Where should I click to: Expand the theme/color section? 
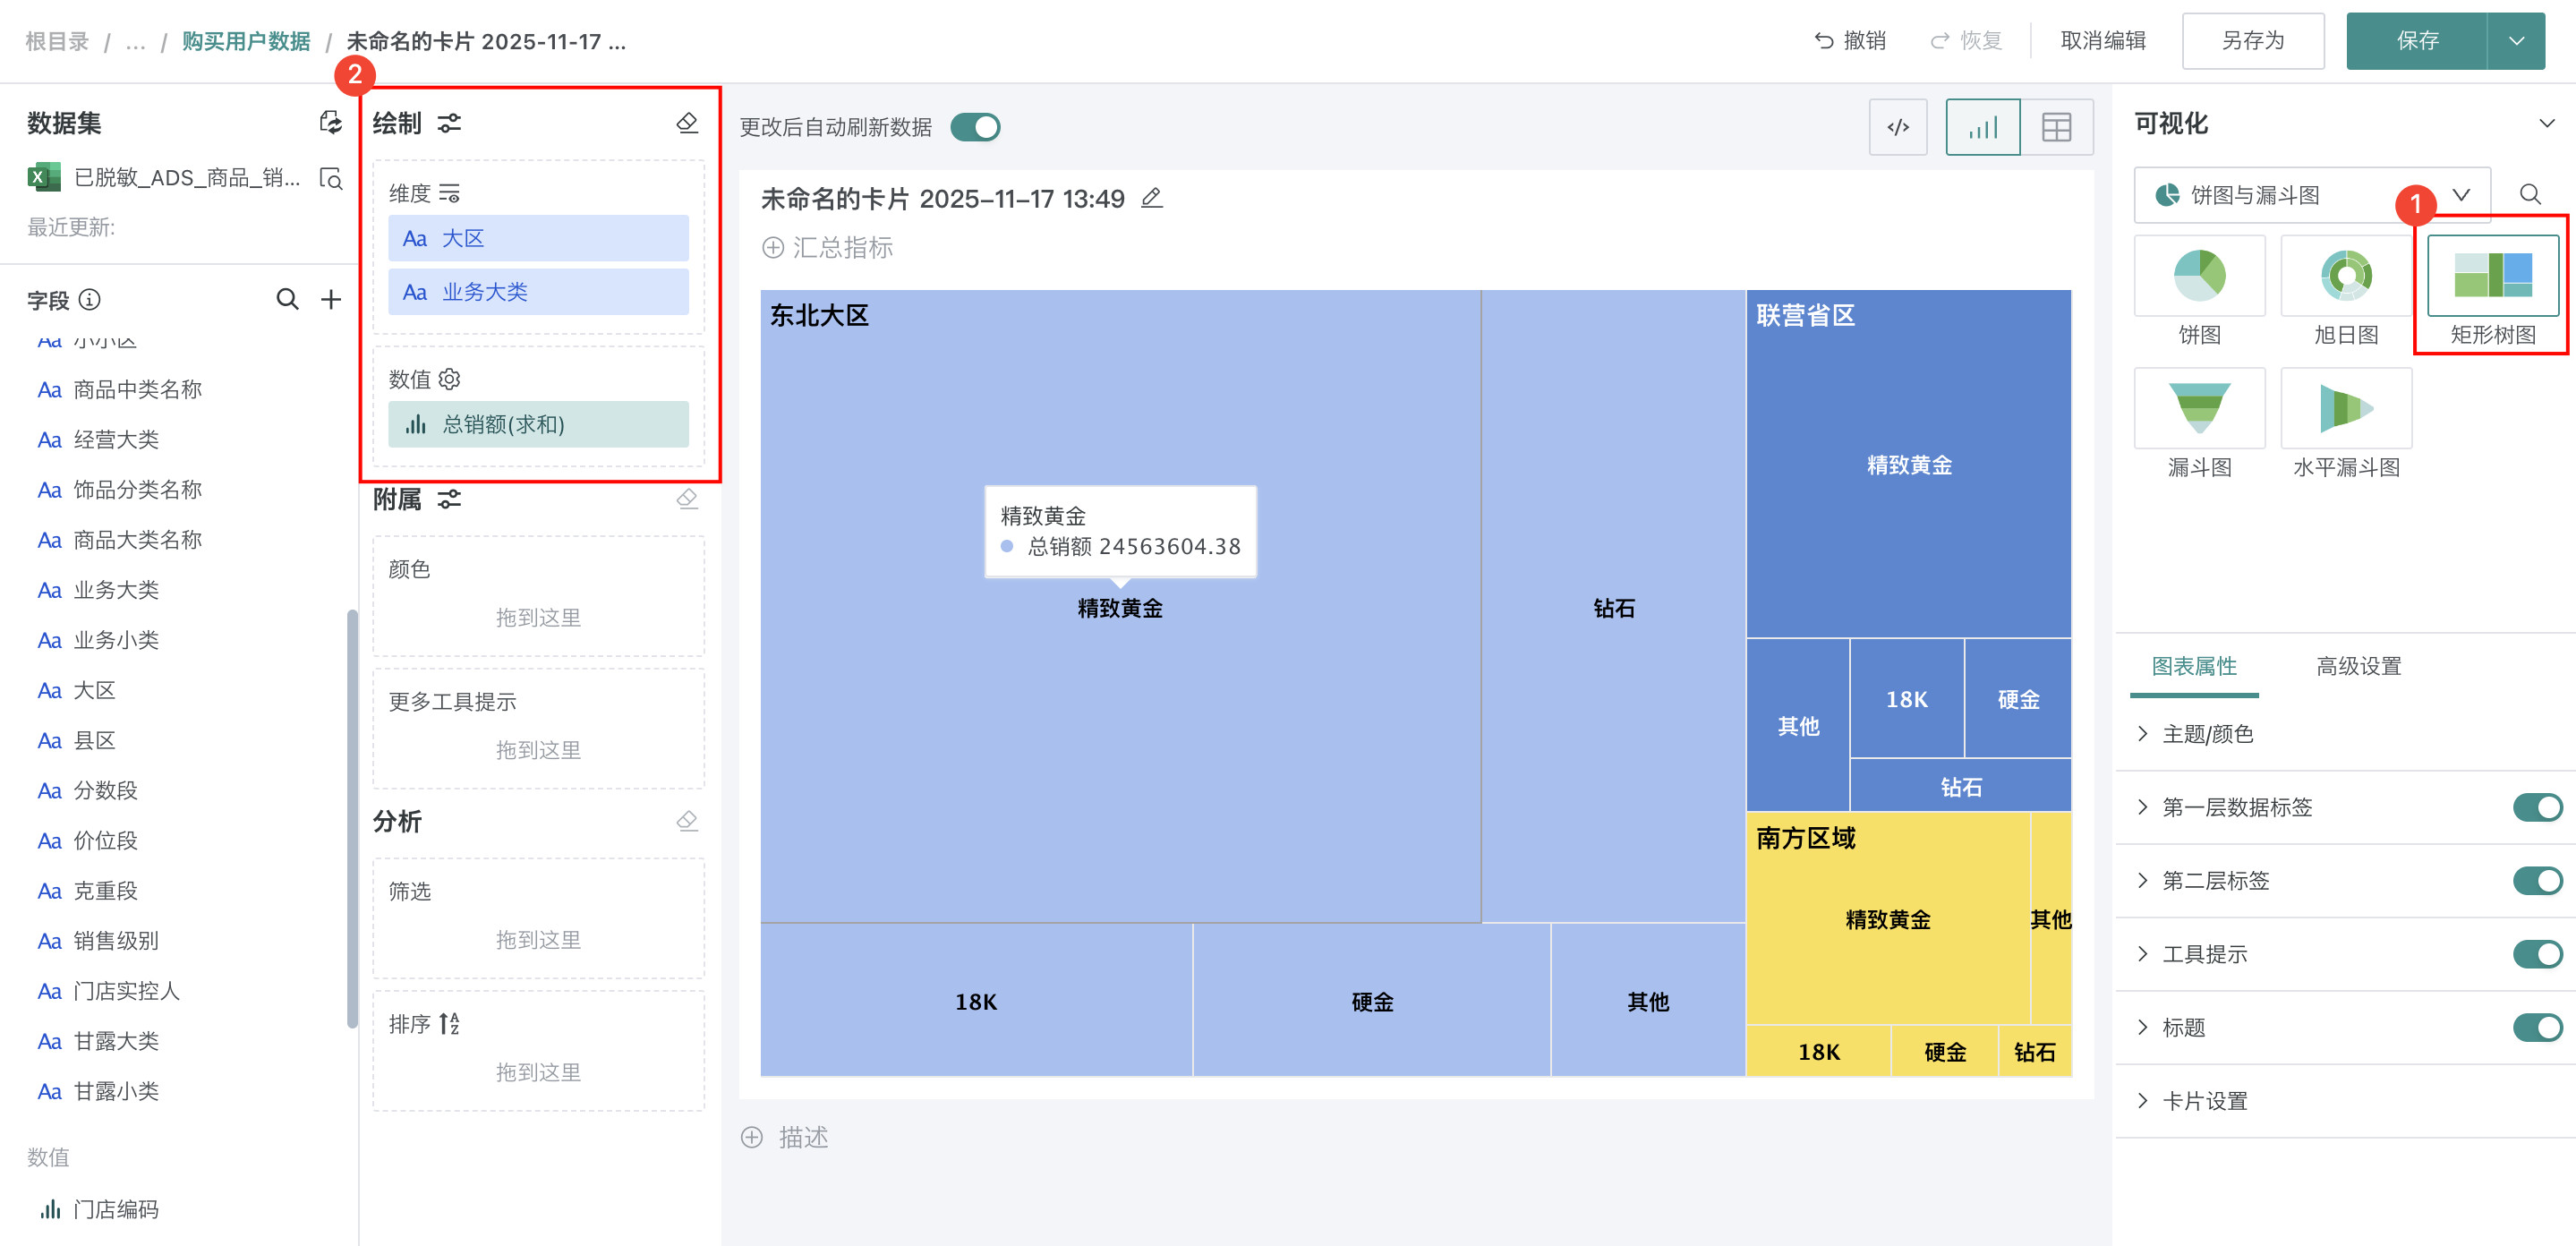point(2206,734)
